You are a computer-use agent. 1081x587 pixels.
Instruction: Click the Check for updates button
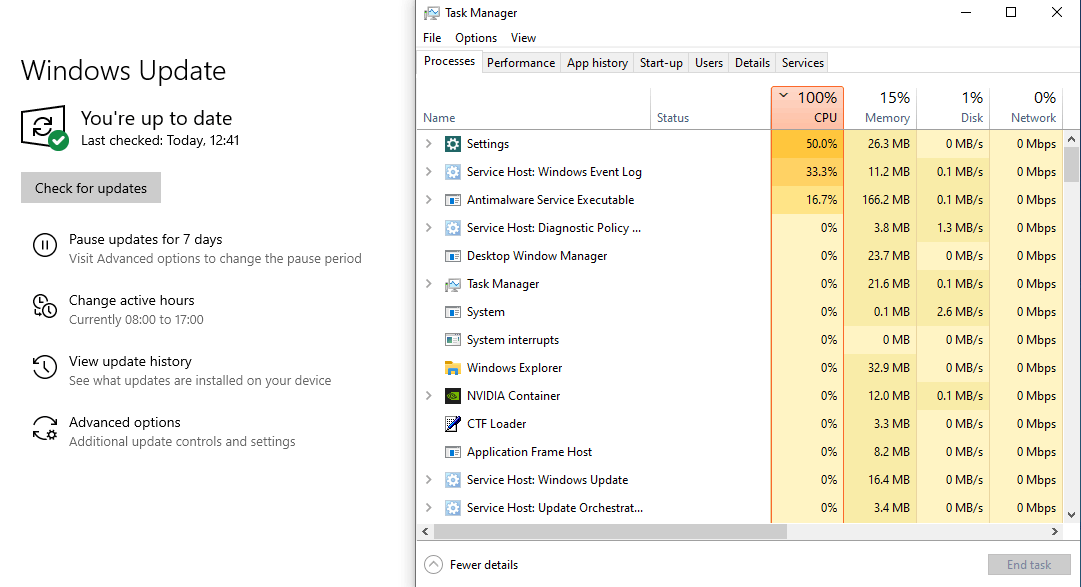pyautogui.click(x=91, y=188)
